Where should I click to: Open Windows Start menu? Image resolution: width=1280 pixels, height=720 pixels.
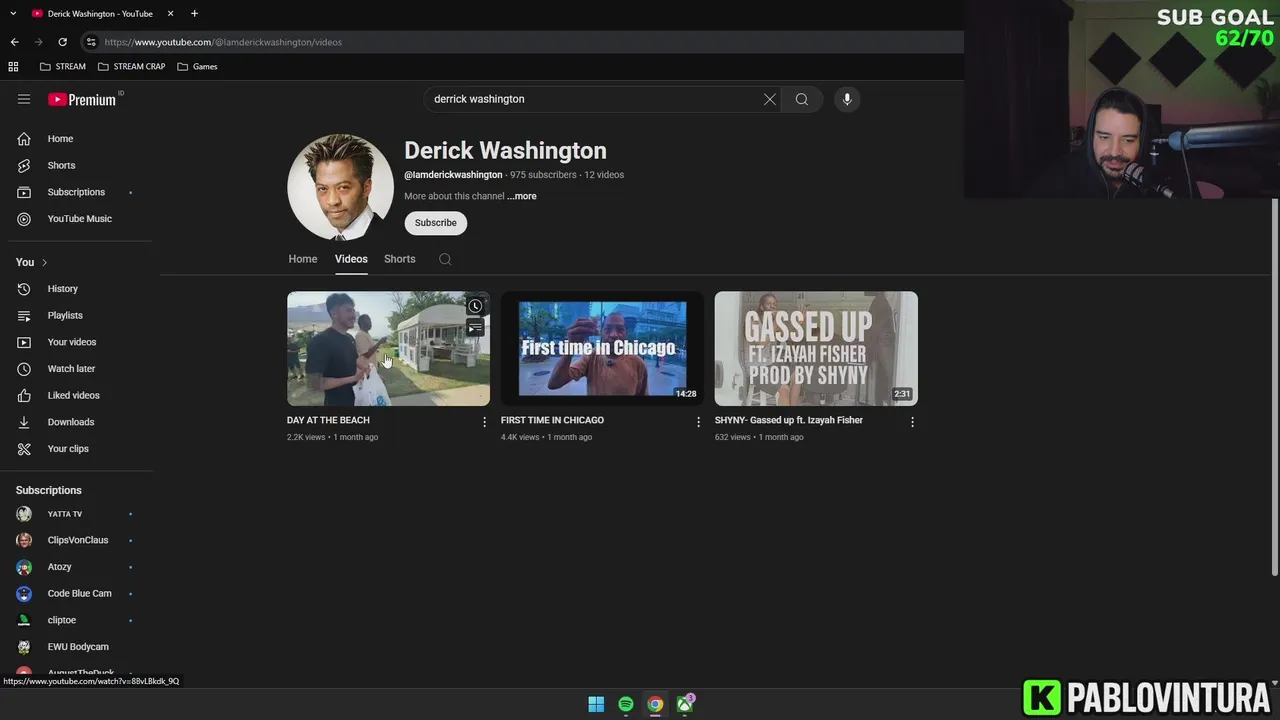(596, 704)
